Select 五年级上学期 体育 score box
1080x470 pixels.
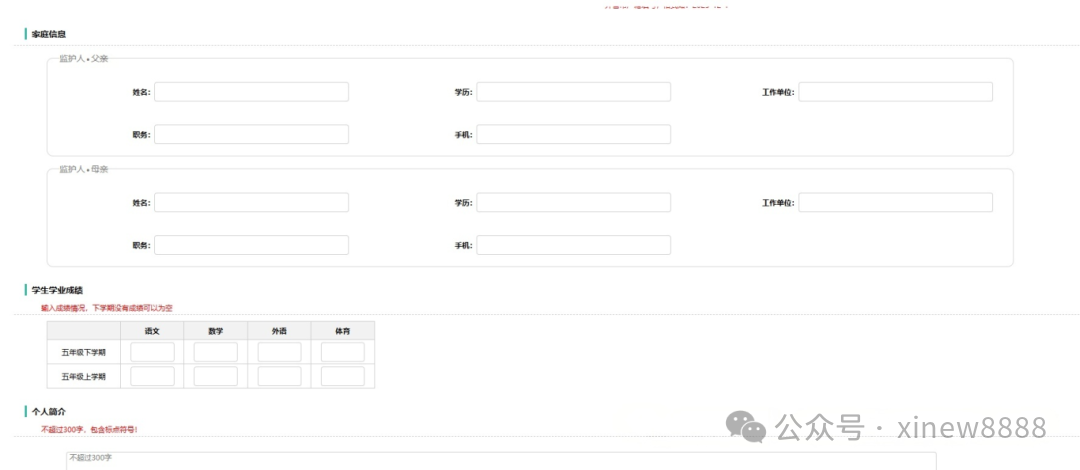coord(342,376)
